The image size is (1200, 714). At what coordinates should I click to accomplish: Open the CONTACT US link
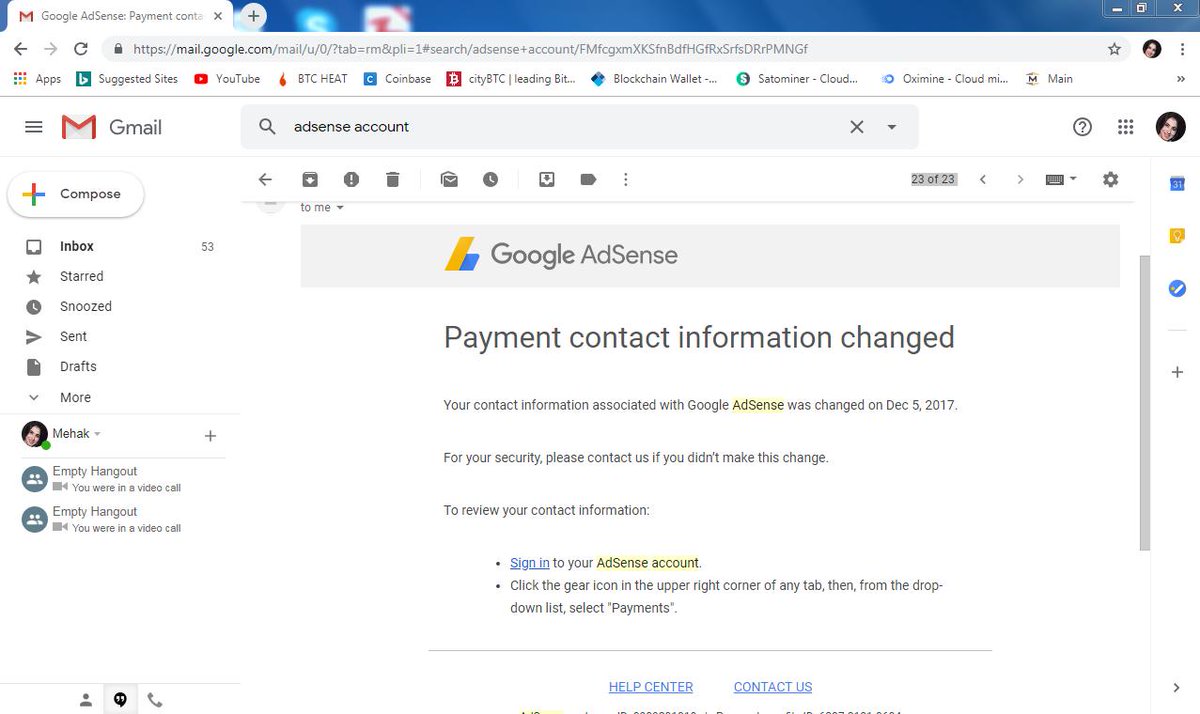tap(773, 687)
